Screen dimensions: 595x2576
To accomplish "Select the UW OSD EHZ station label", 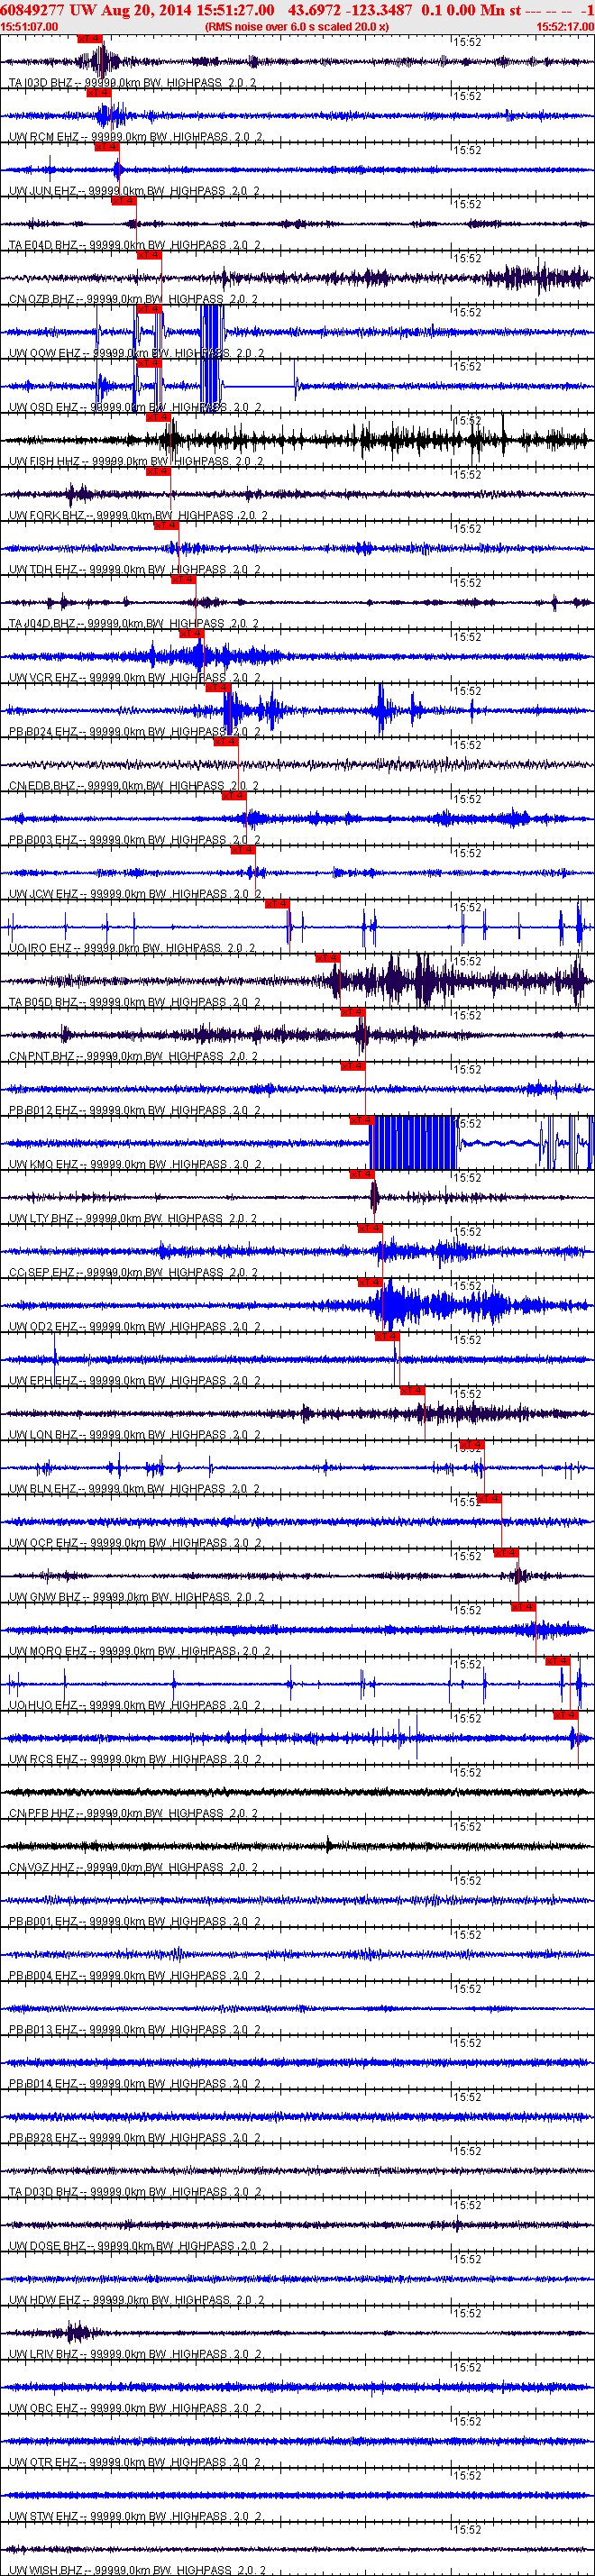I will coord(135,407).
